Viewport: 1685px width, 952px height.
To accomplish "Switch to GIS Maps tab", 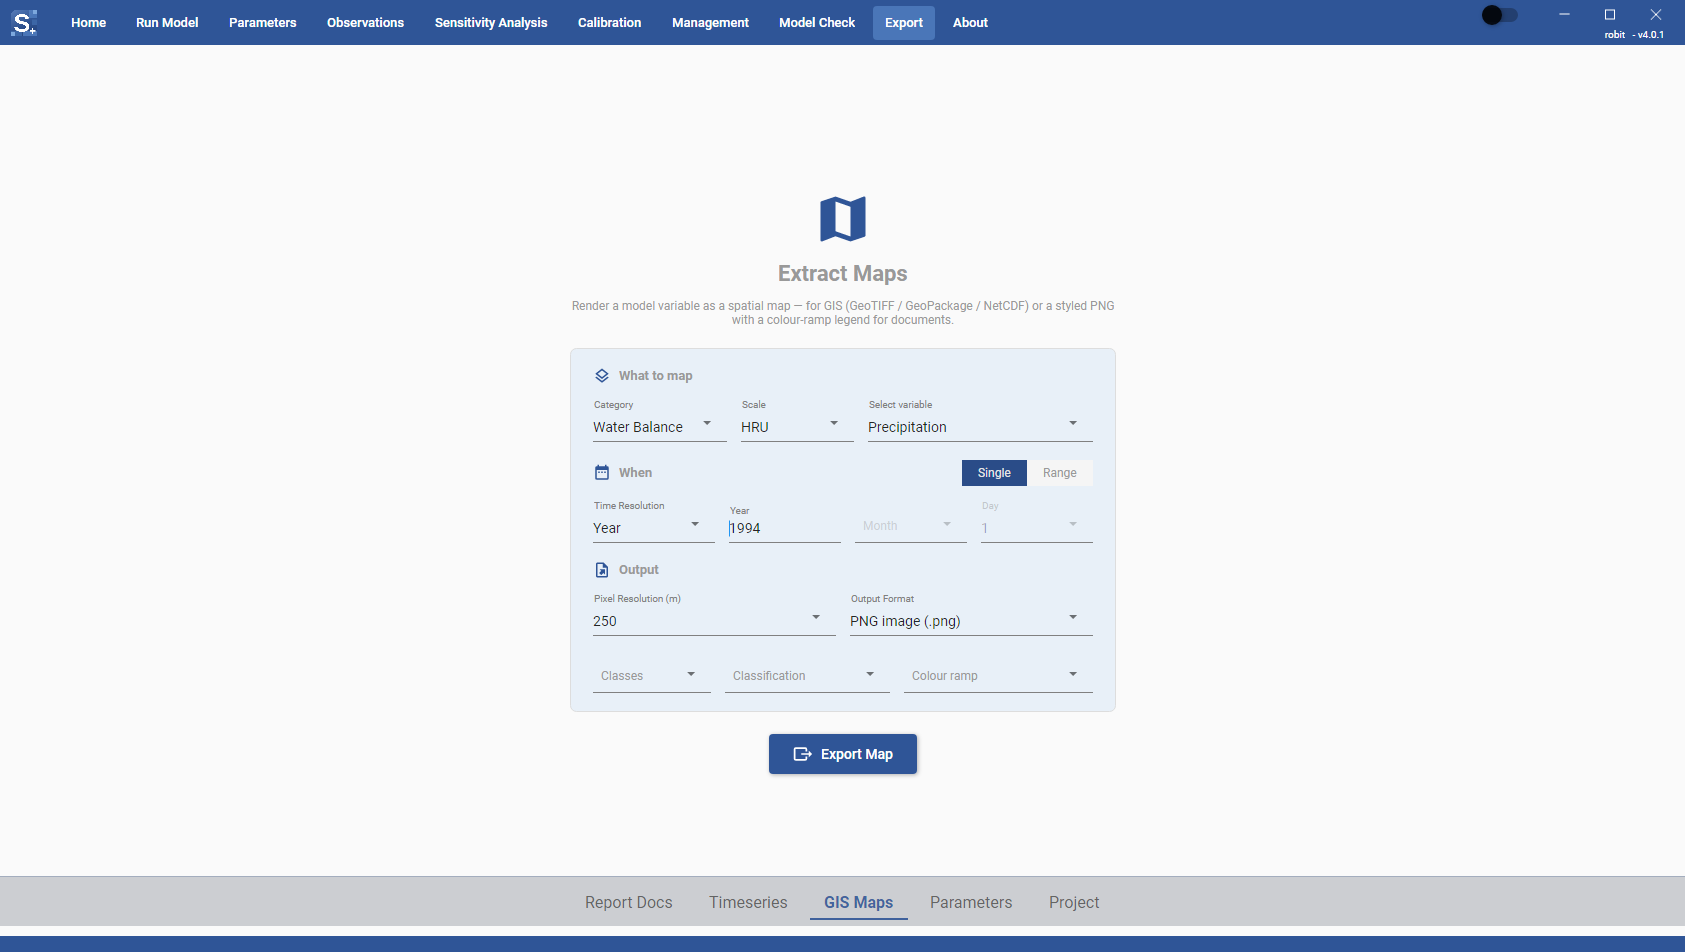I will 859,902.
